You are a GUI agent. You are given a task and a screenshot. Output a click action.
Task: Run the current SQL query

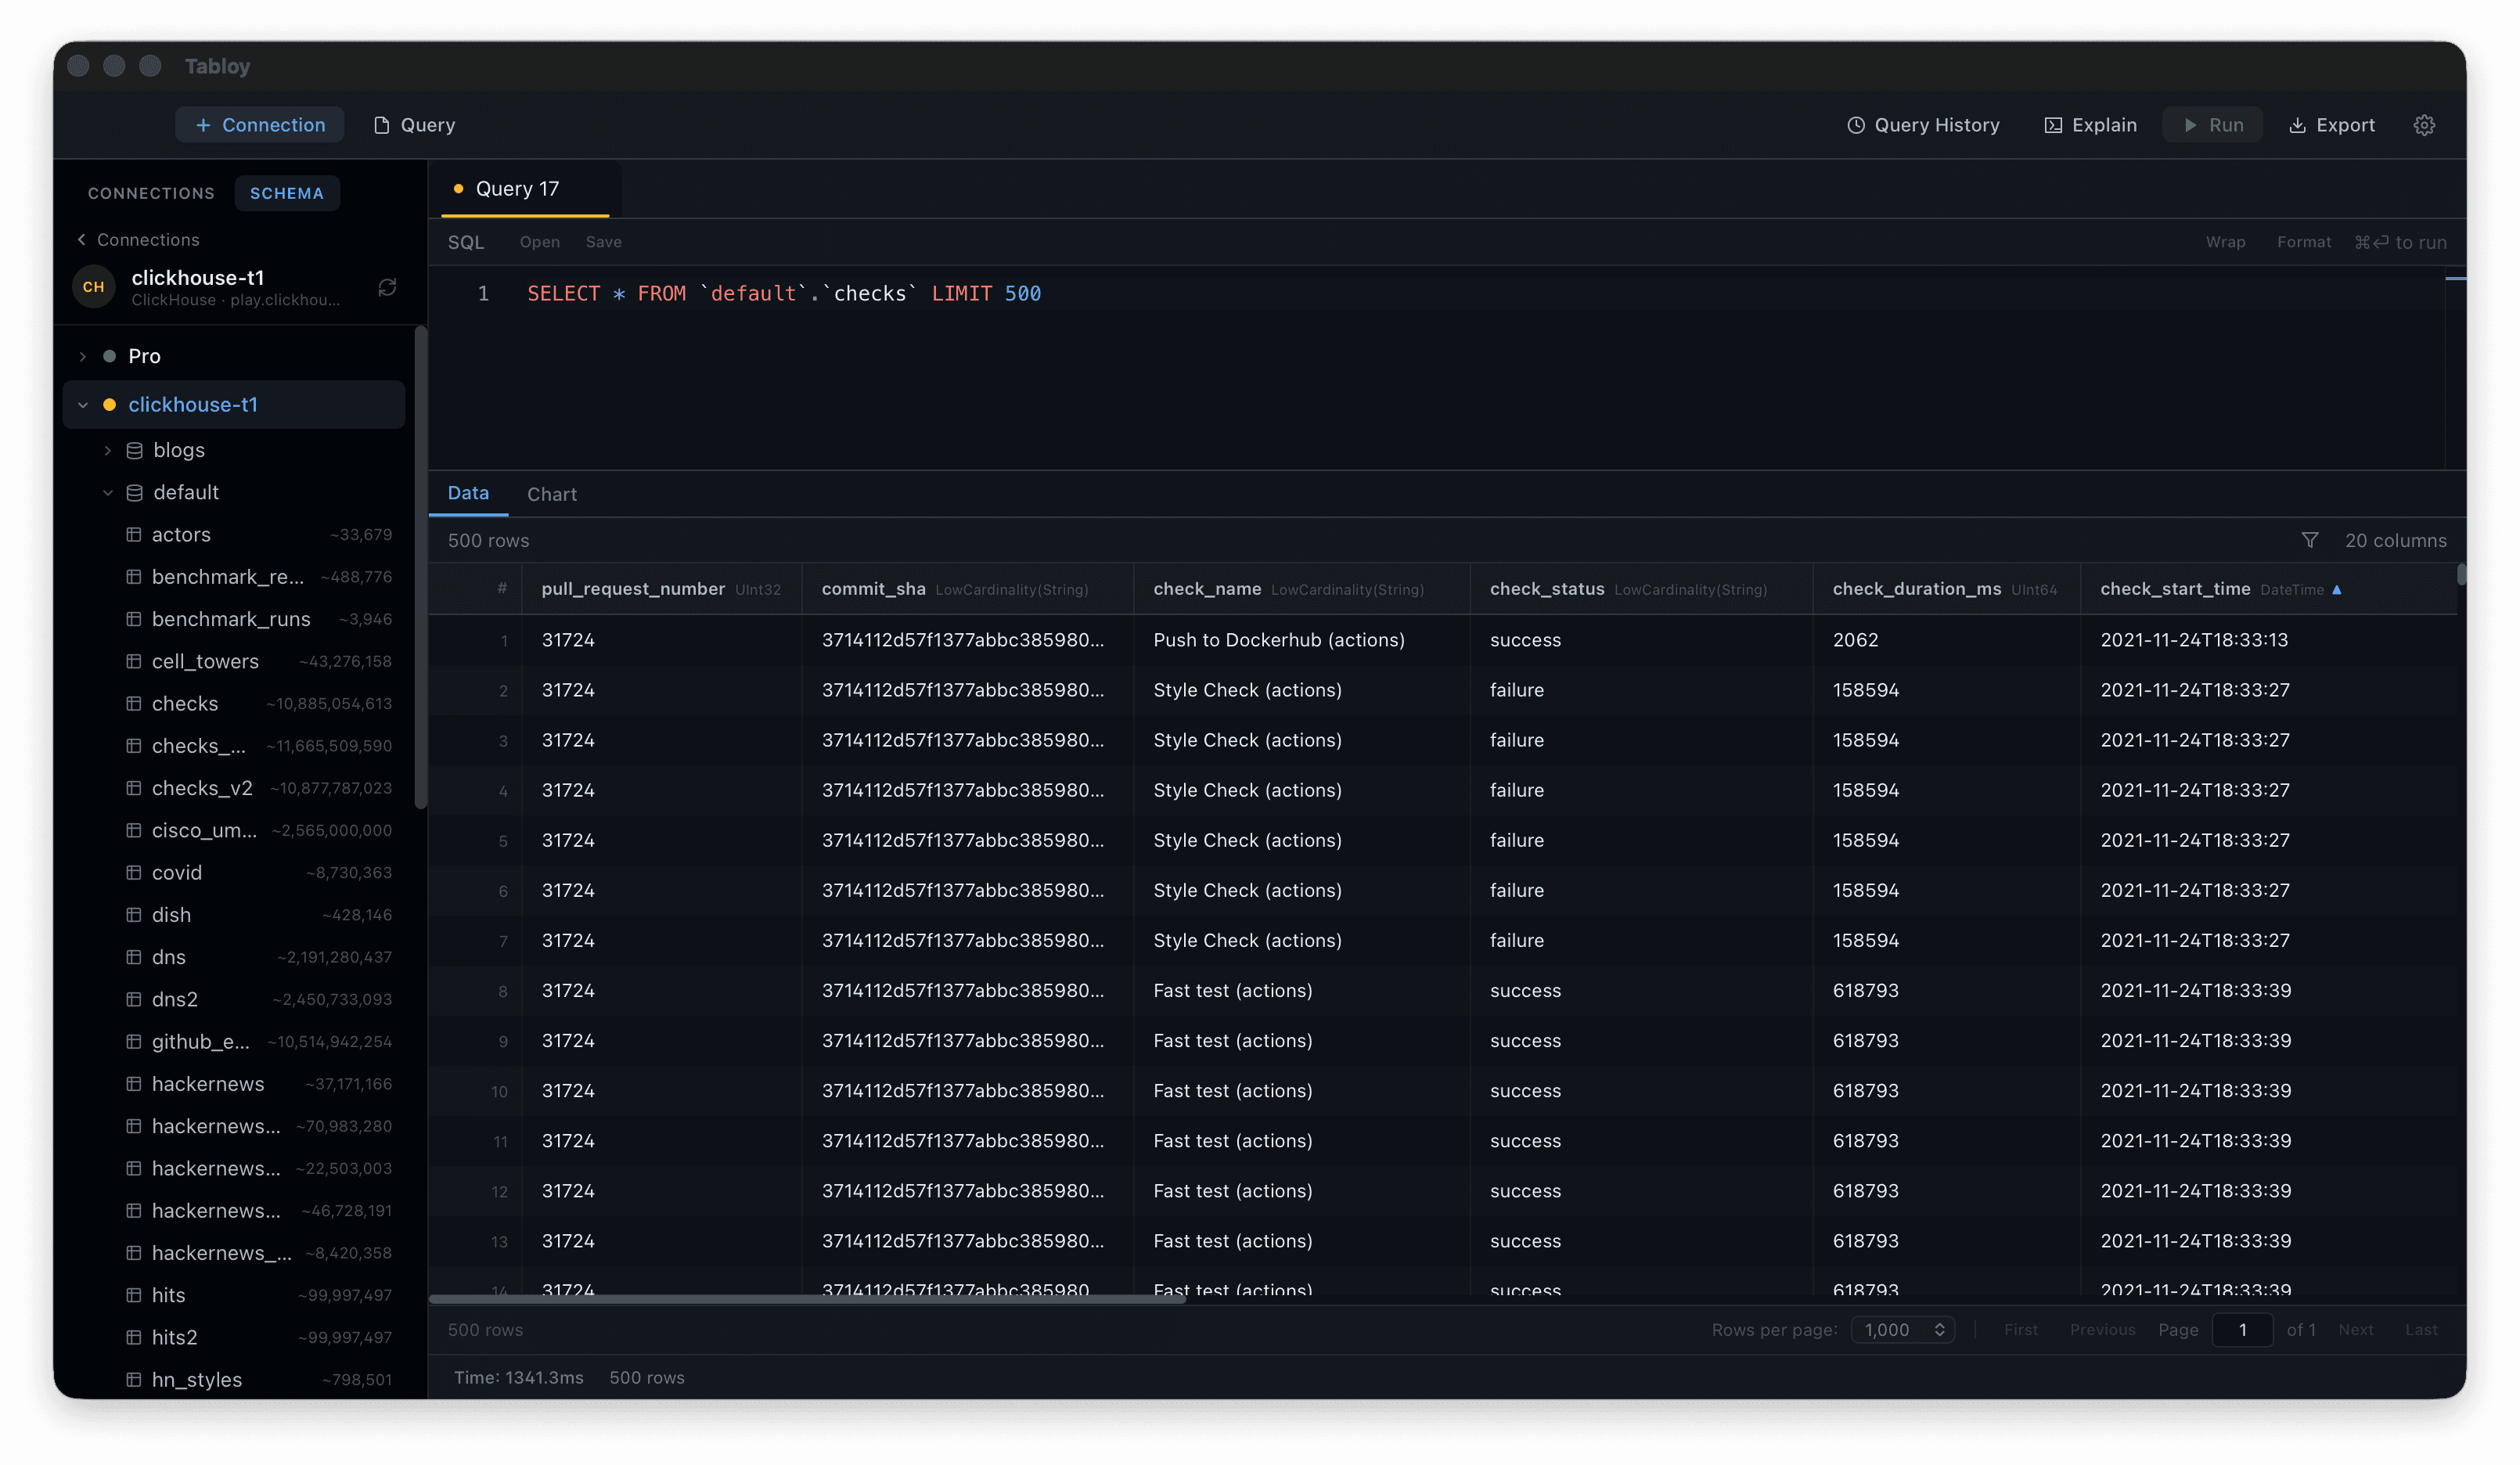tap(2213, 124)
